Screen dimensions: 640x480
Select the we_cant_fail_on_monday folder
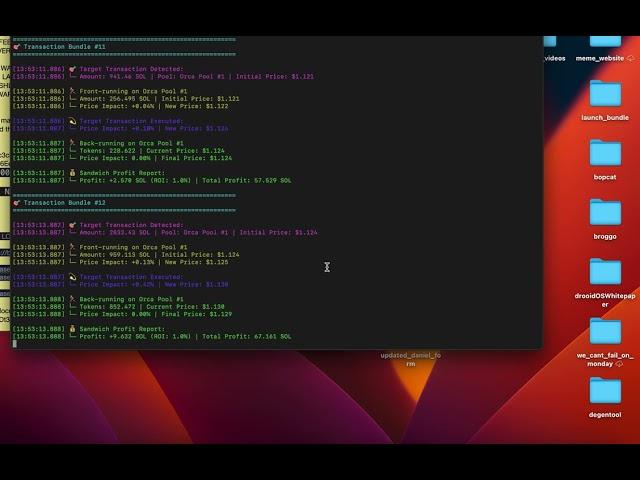[x=605, y=342]
